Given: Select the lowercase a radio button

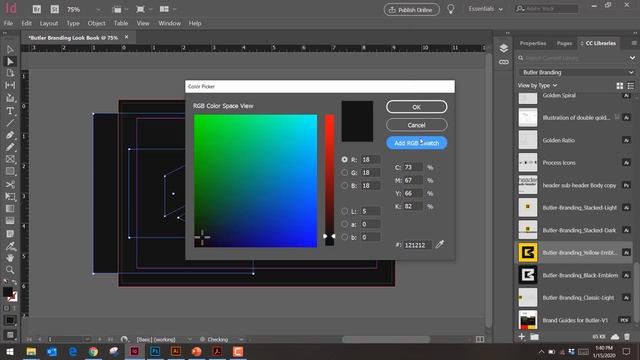Looking at the screenshot, I should pyautogui.click(x=345, y=224).
